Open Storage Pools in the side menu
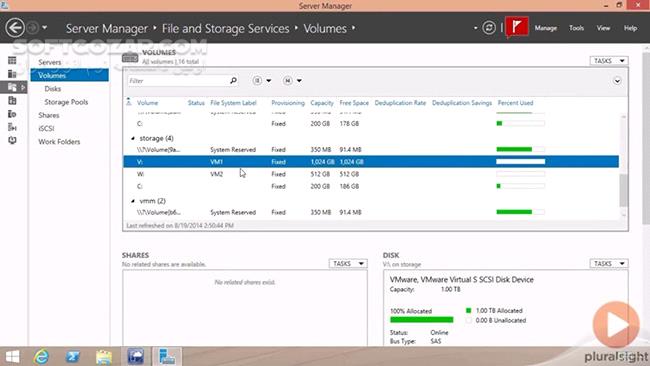The image size is (650, 366). (66, 102)
